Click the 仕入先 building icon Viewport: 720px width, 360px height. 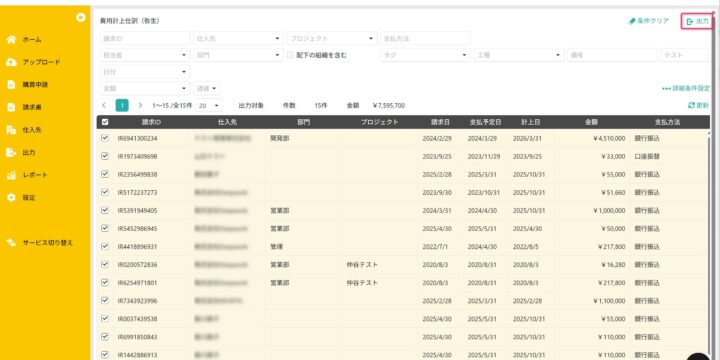point(11,130)
